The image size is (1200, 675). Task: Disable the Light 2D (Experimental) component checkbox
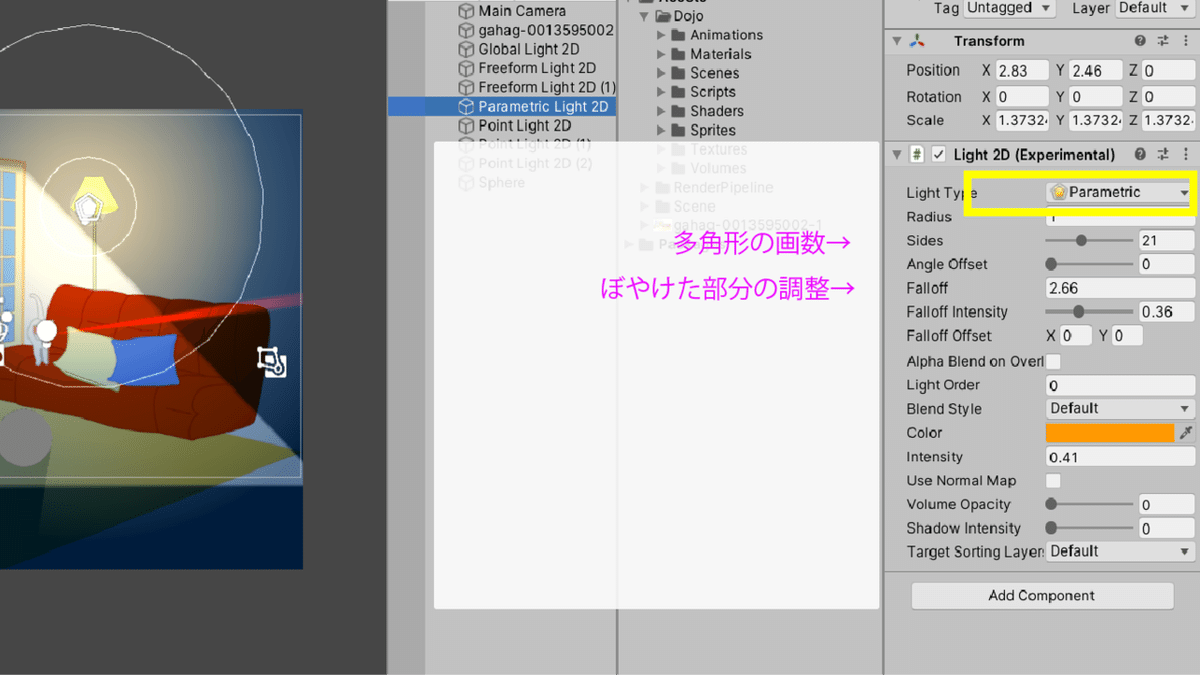click(x=938, y=154)
